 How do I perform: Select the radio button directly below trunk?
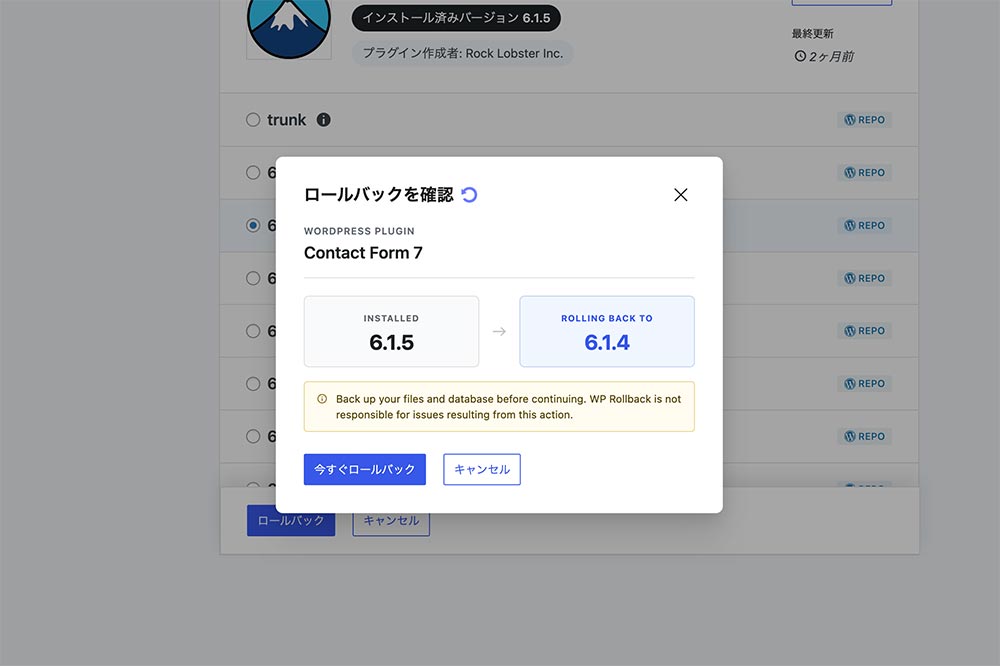click(x=253, y=173)
